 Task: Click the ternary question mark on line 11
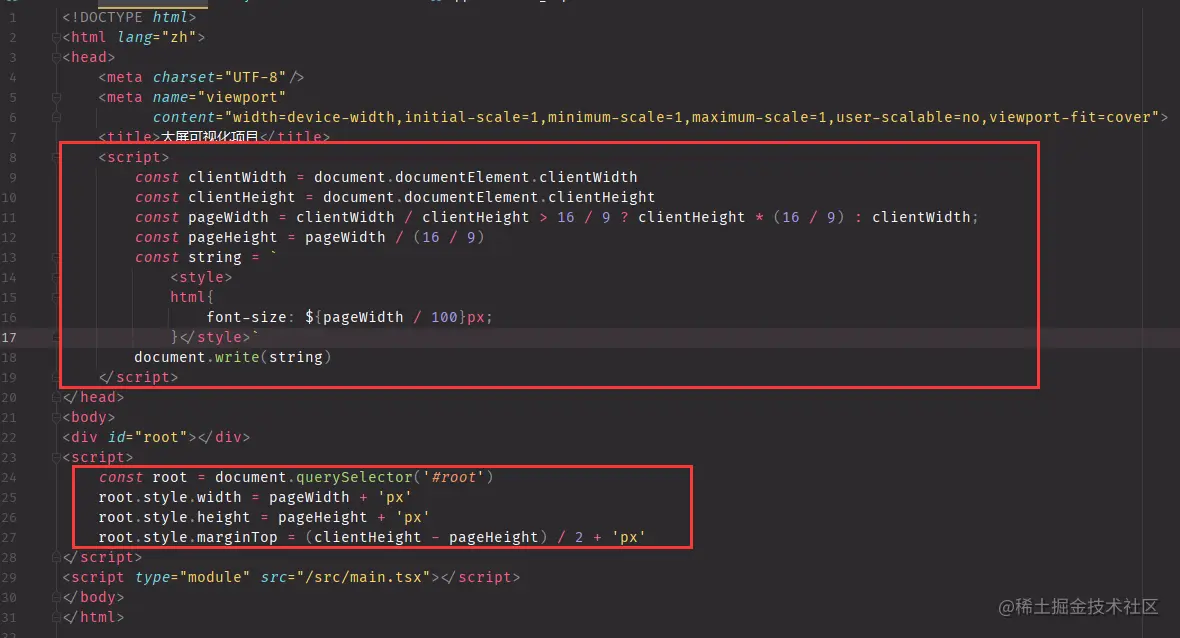coord(624,217)
